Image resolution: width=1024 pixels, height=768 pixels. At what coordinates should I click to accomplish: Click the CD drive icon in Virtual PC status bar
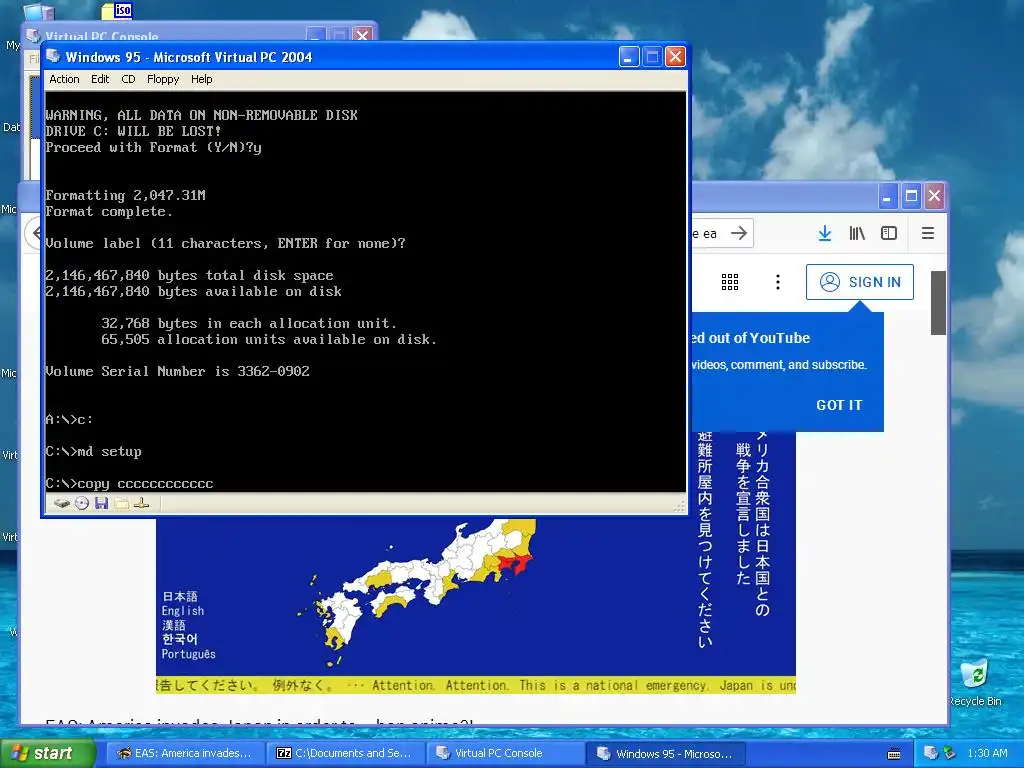(82, 503)
